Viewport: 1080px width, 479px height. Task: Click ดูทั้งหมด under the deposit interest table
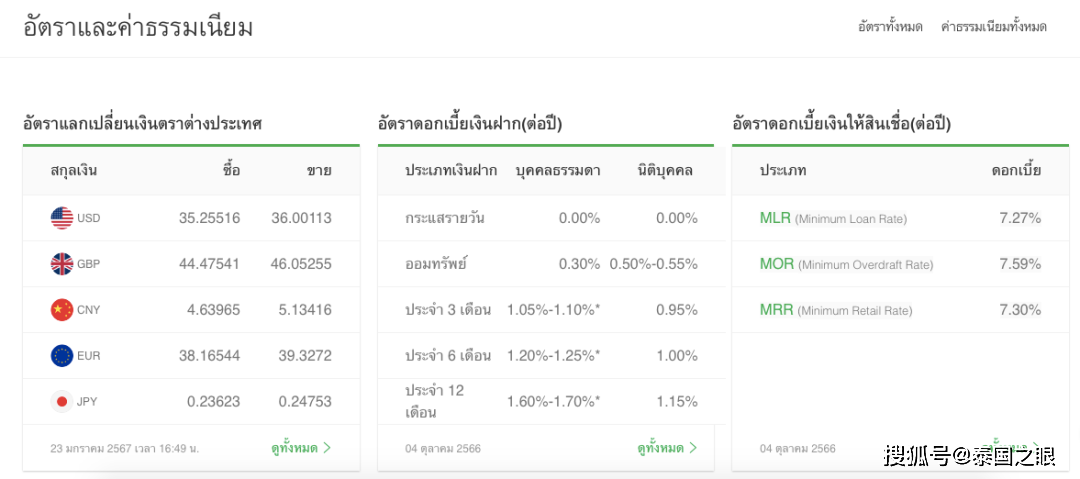660,448
